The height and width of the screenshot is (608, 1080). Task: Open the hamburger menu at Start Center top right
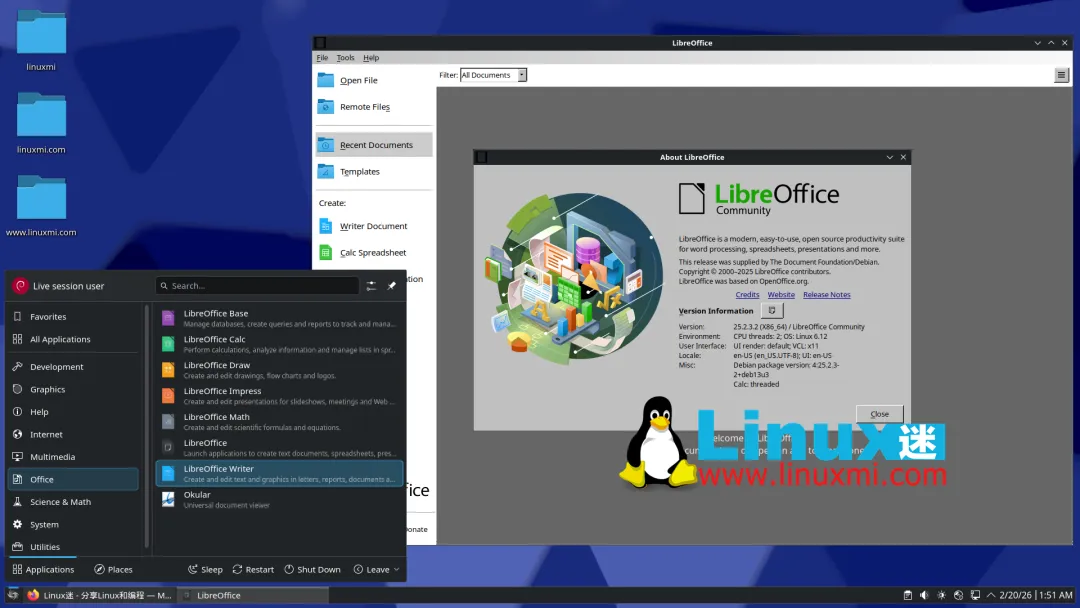[1061, 75]
